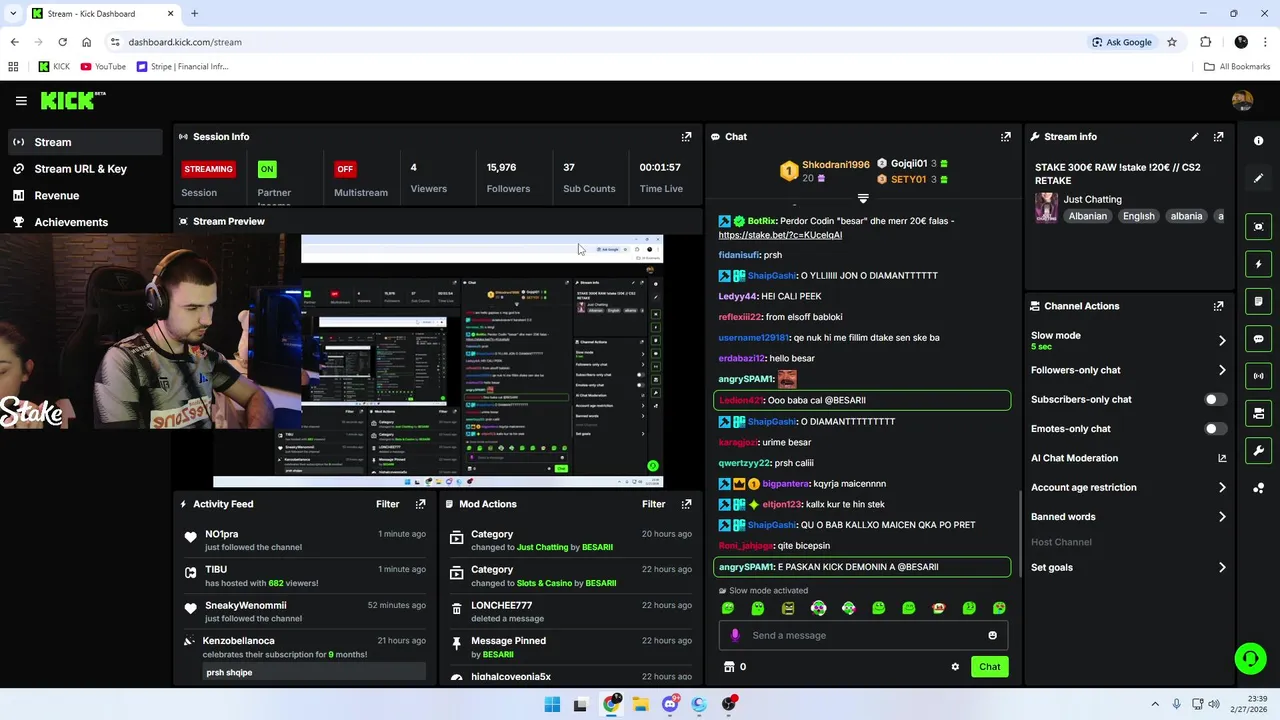Click the info icon in the right rail
The width and height of the screenshot is (1280, 720).
[1258, 141]
